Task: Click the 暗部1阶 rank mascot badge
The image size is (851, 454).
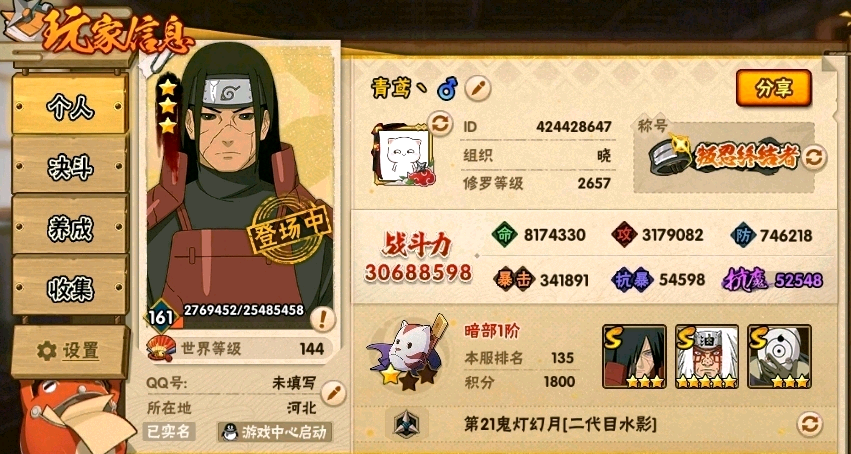Action: (x=407, y=351)
